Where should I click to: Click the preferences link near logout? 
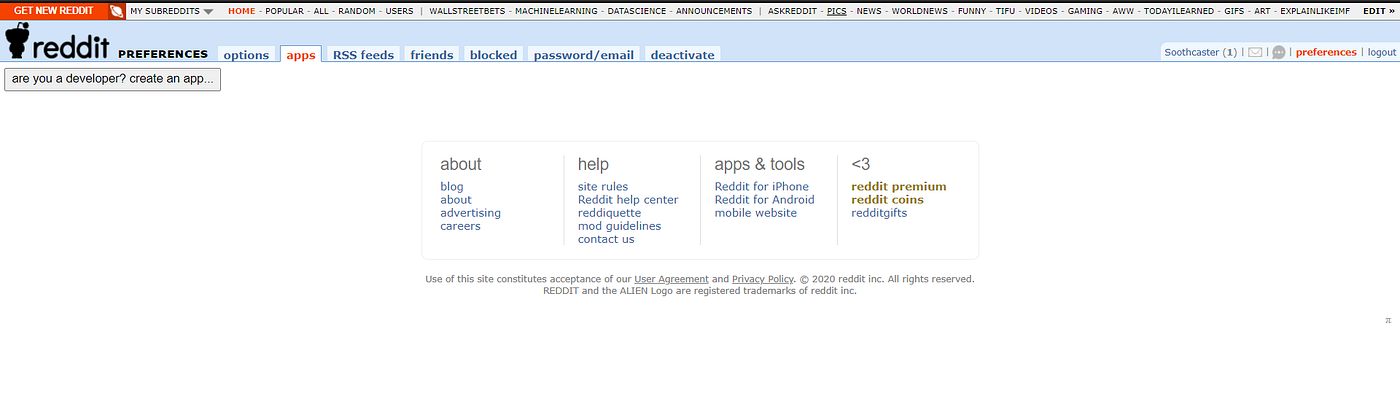1326,52
